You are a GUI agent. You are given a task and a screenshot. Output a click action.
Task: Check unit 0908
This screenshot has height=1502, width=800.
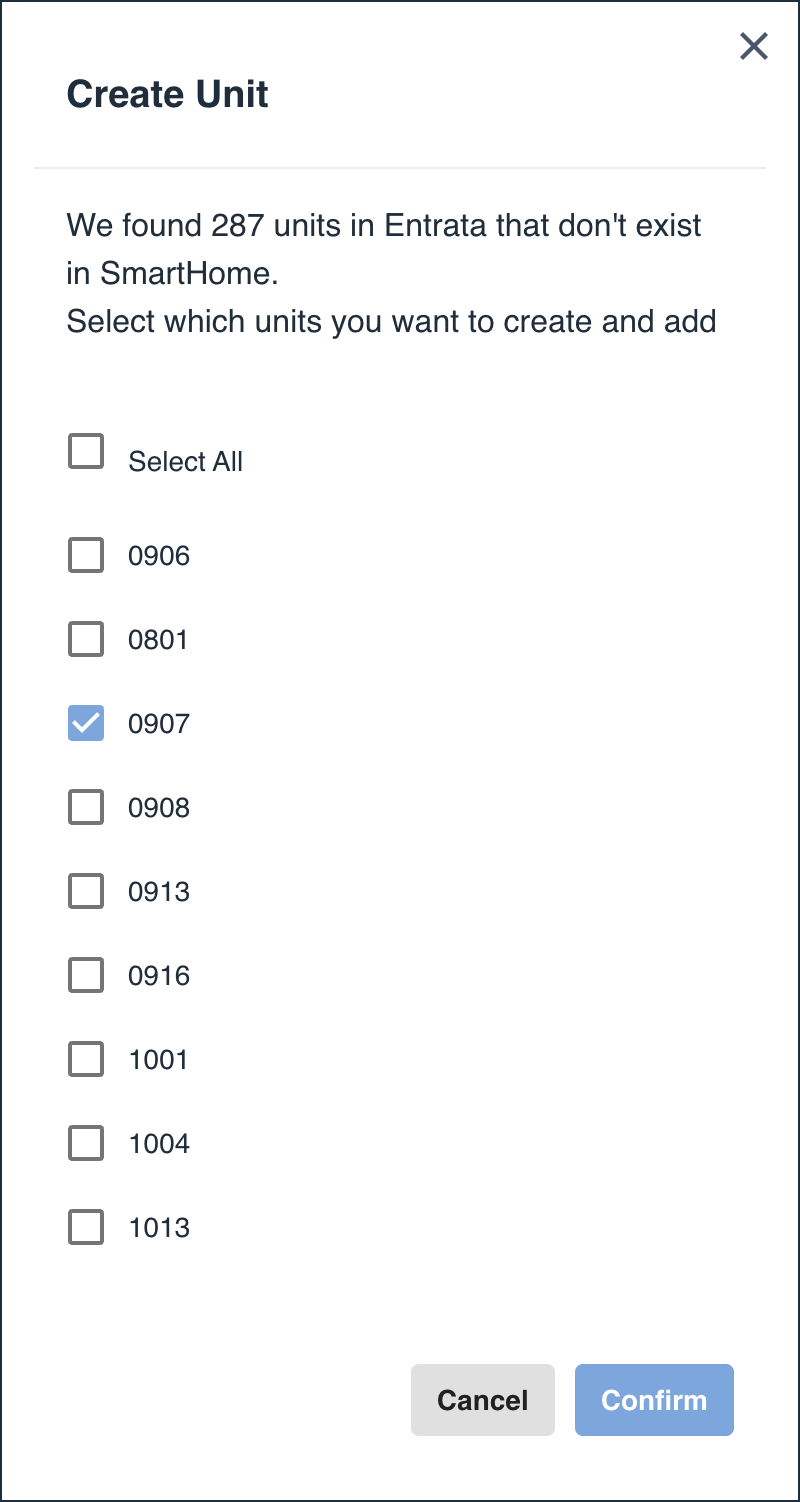click(86, 807)
